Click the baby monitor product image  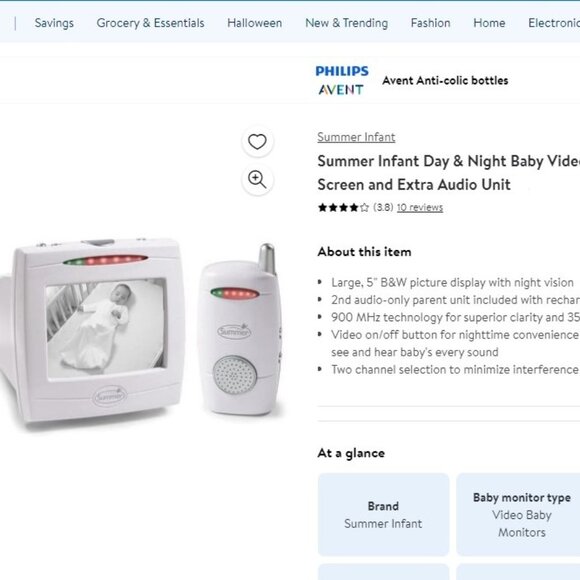(92, 331)
